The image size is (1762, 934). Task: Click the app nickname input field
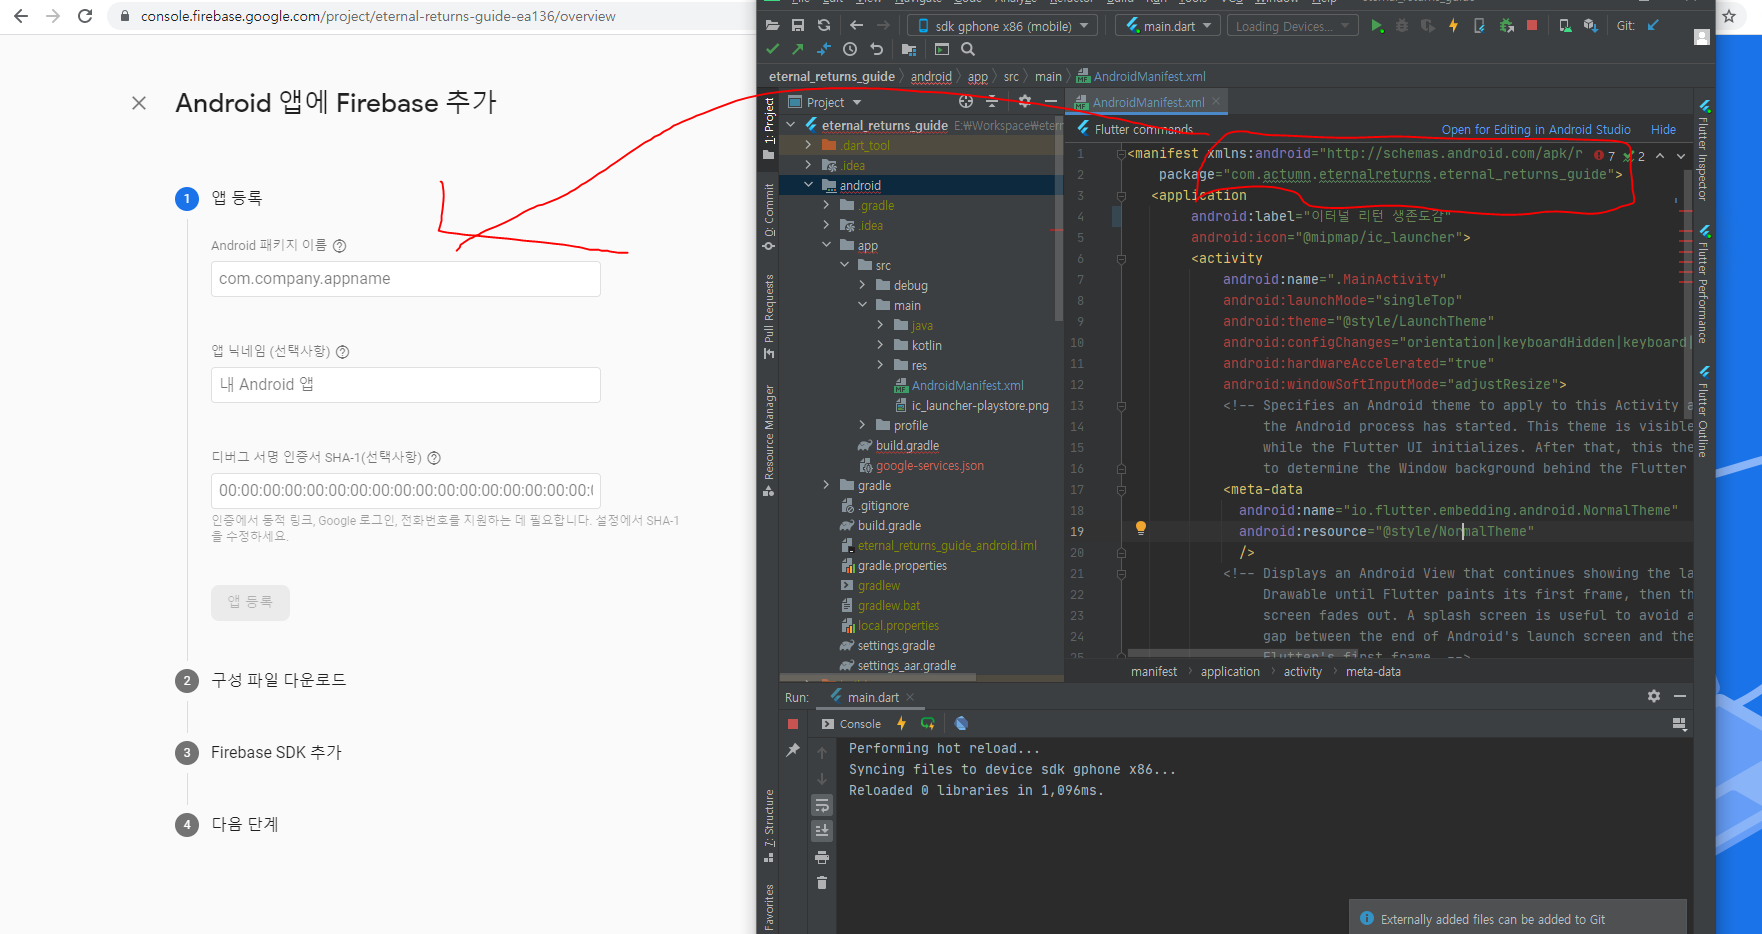405,385
